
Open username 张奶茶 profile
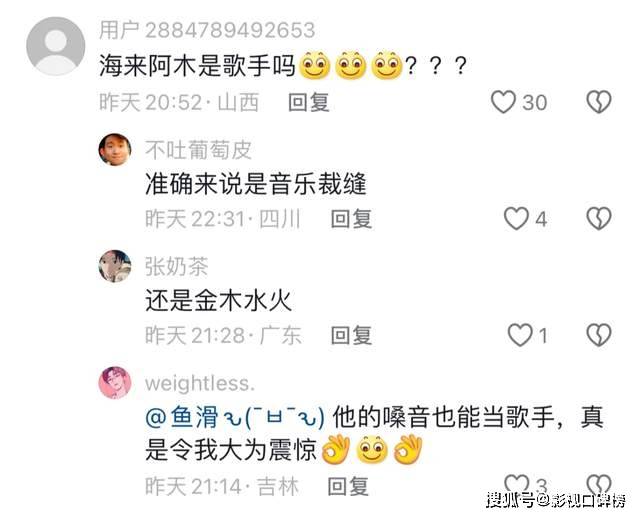click(x=177, y=266)
